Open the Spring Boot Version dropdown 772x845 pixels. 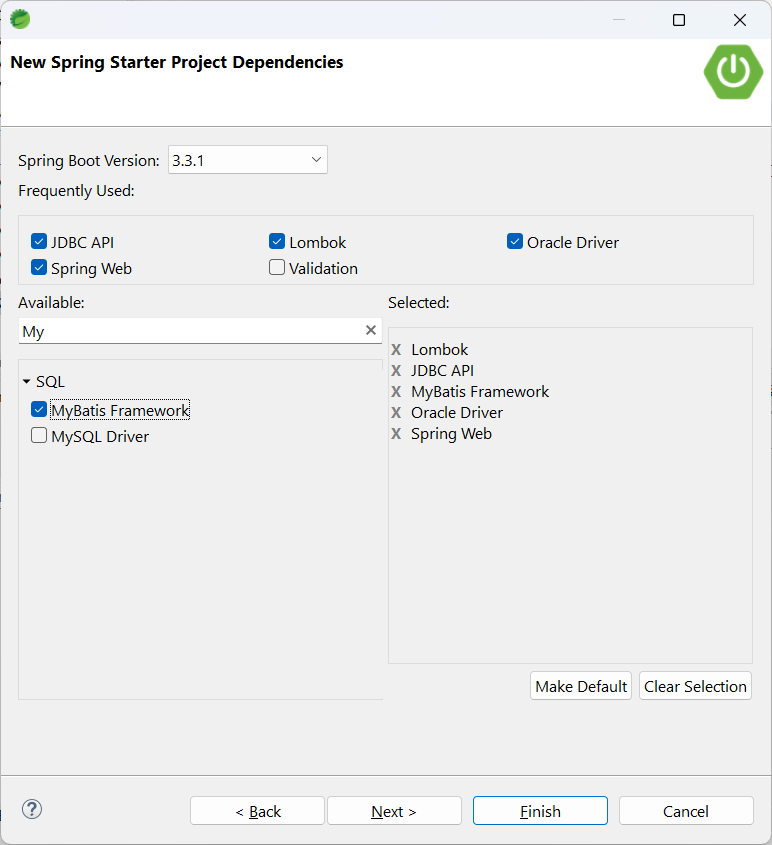coord(248,160)
